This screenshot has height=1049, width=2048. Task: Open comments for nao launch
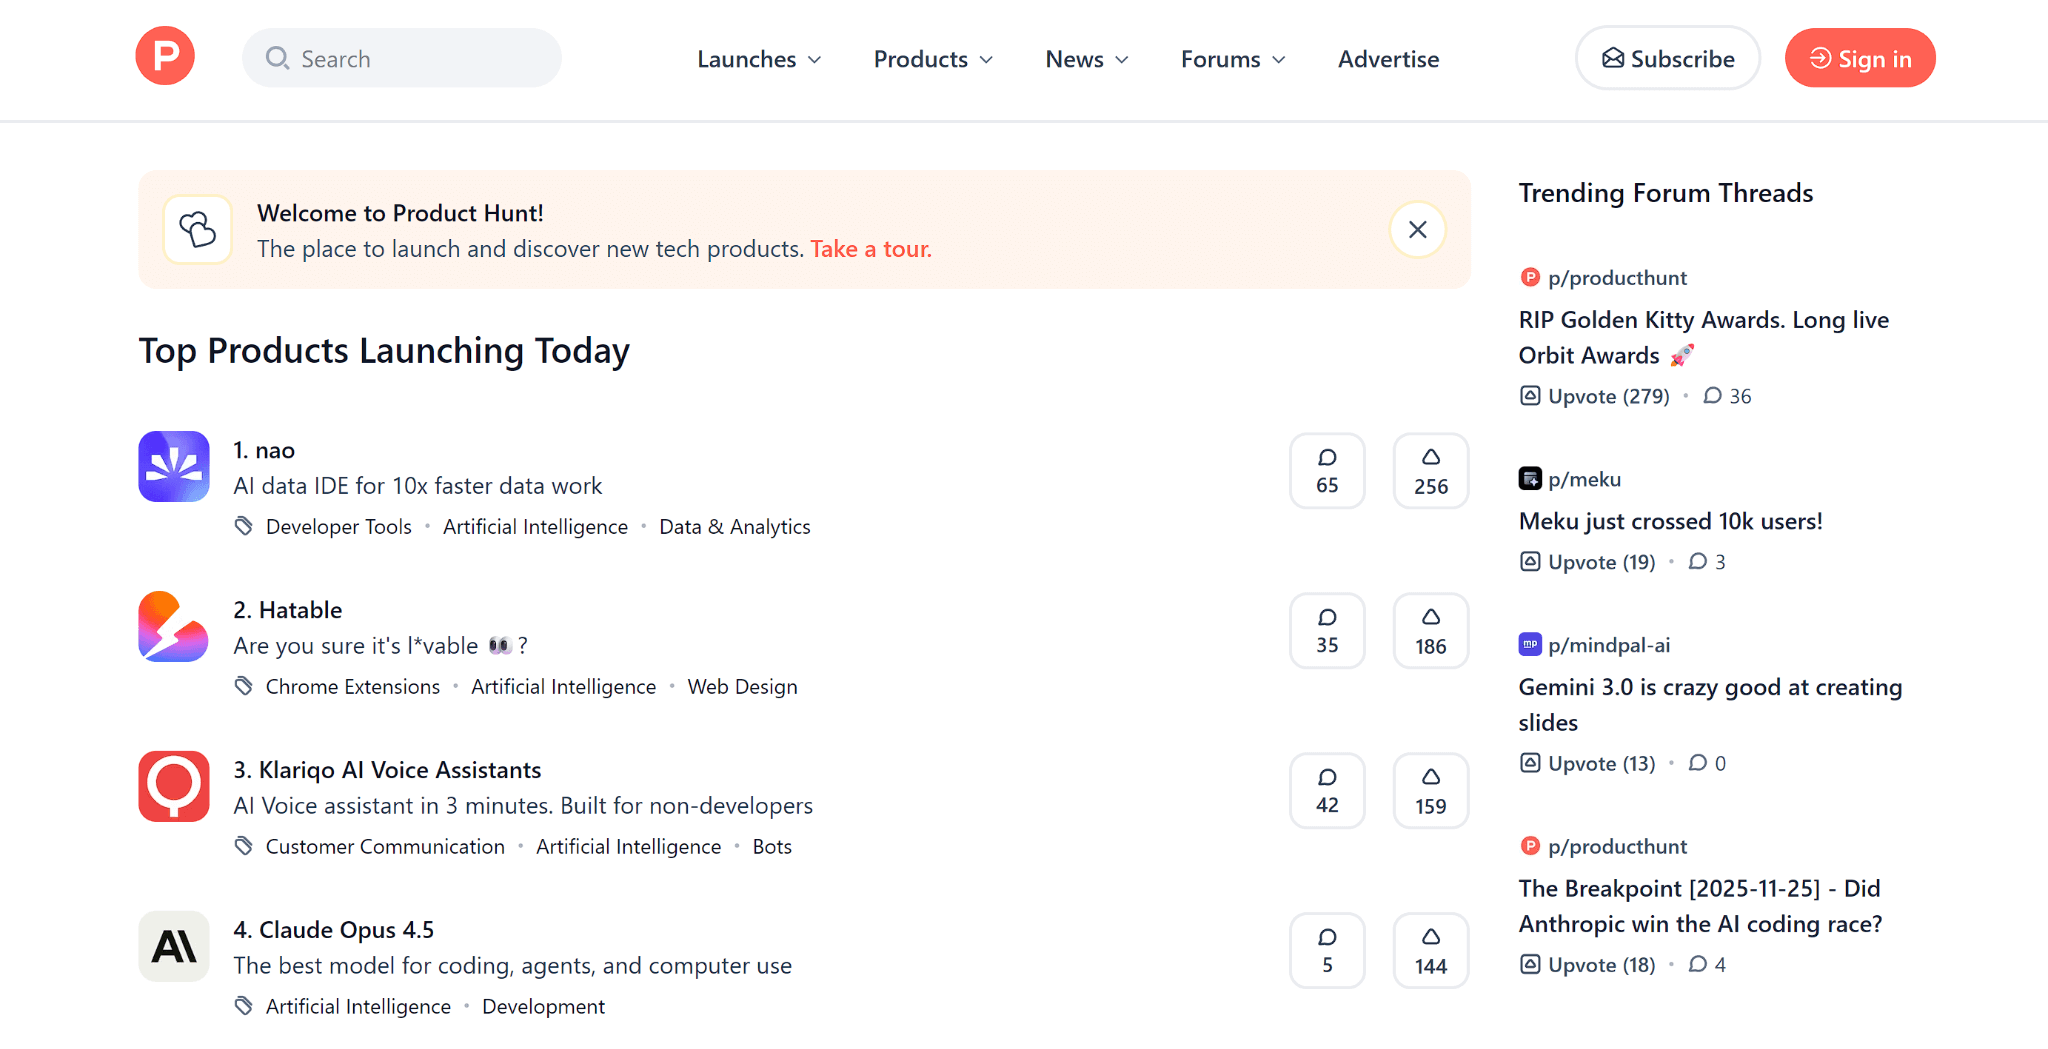pos(1327,470)
